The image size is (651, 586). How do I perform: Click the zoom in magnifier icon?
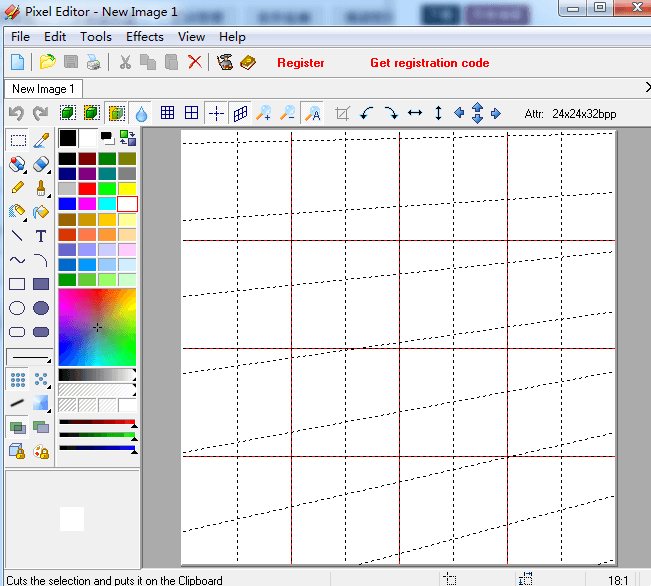[264, 114]
